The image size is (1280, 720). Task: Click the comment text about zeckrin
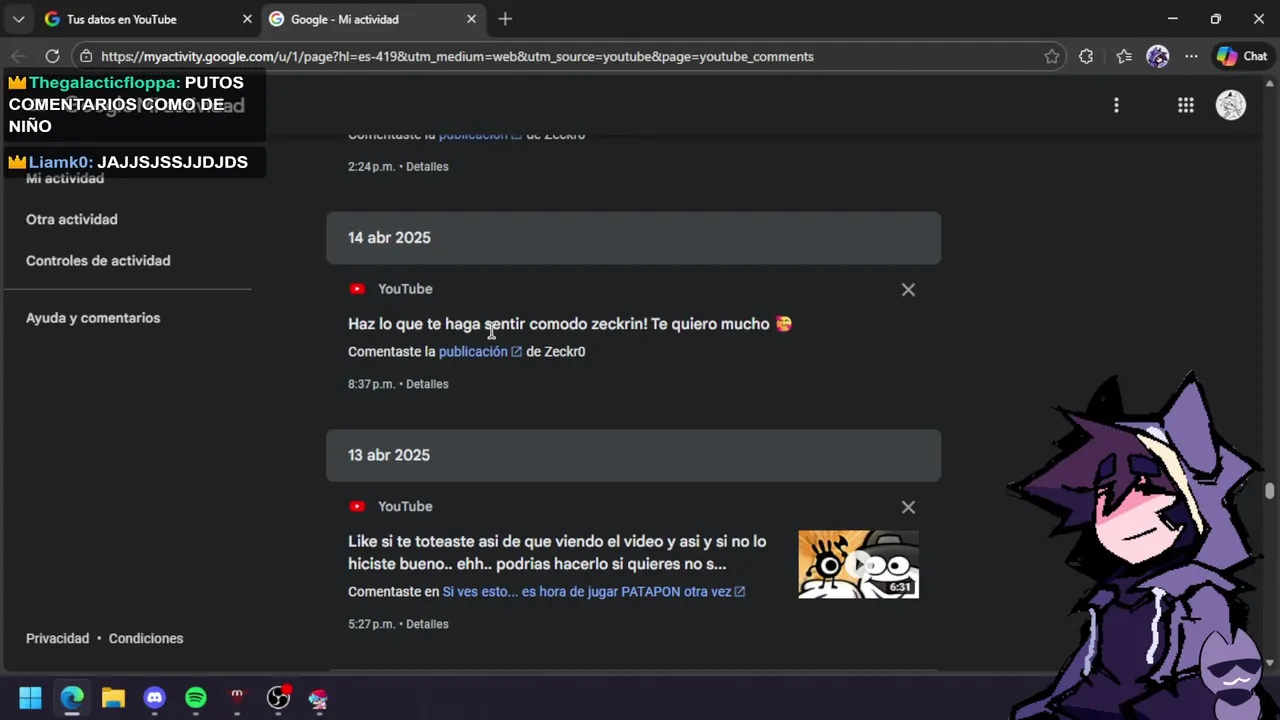pyautogui.click(x=570, y=324)
